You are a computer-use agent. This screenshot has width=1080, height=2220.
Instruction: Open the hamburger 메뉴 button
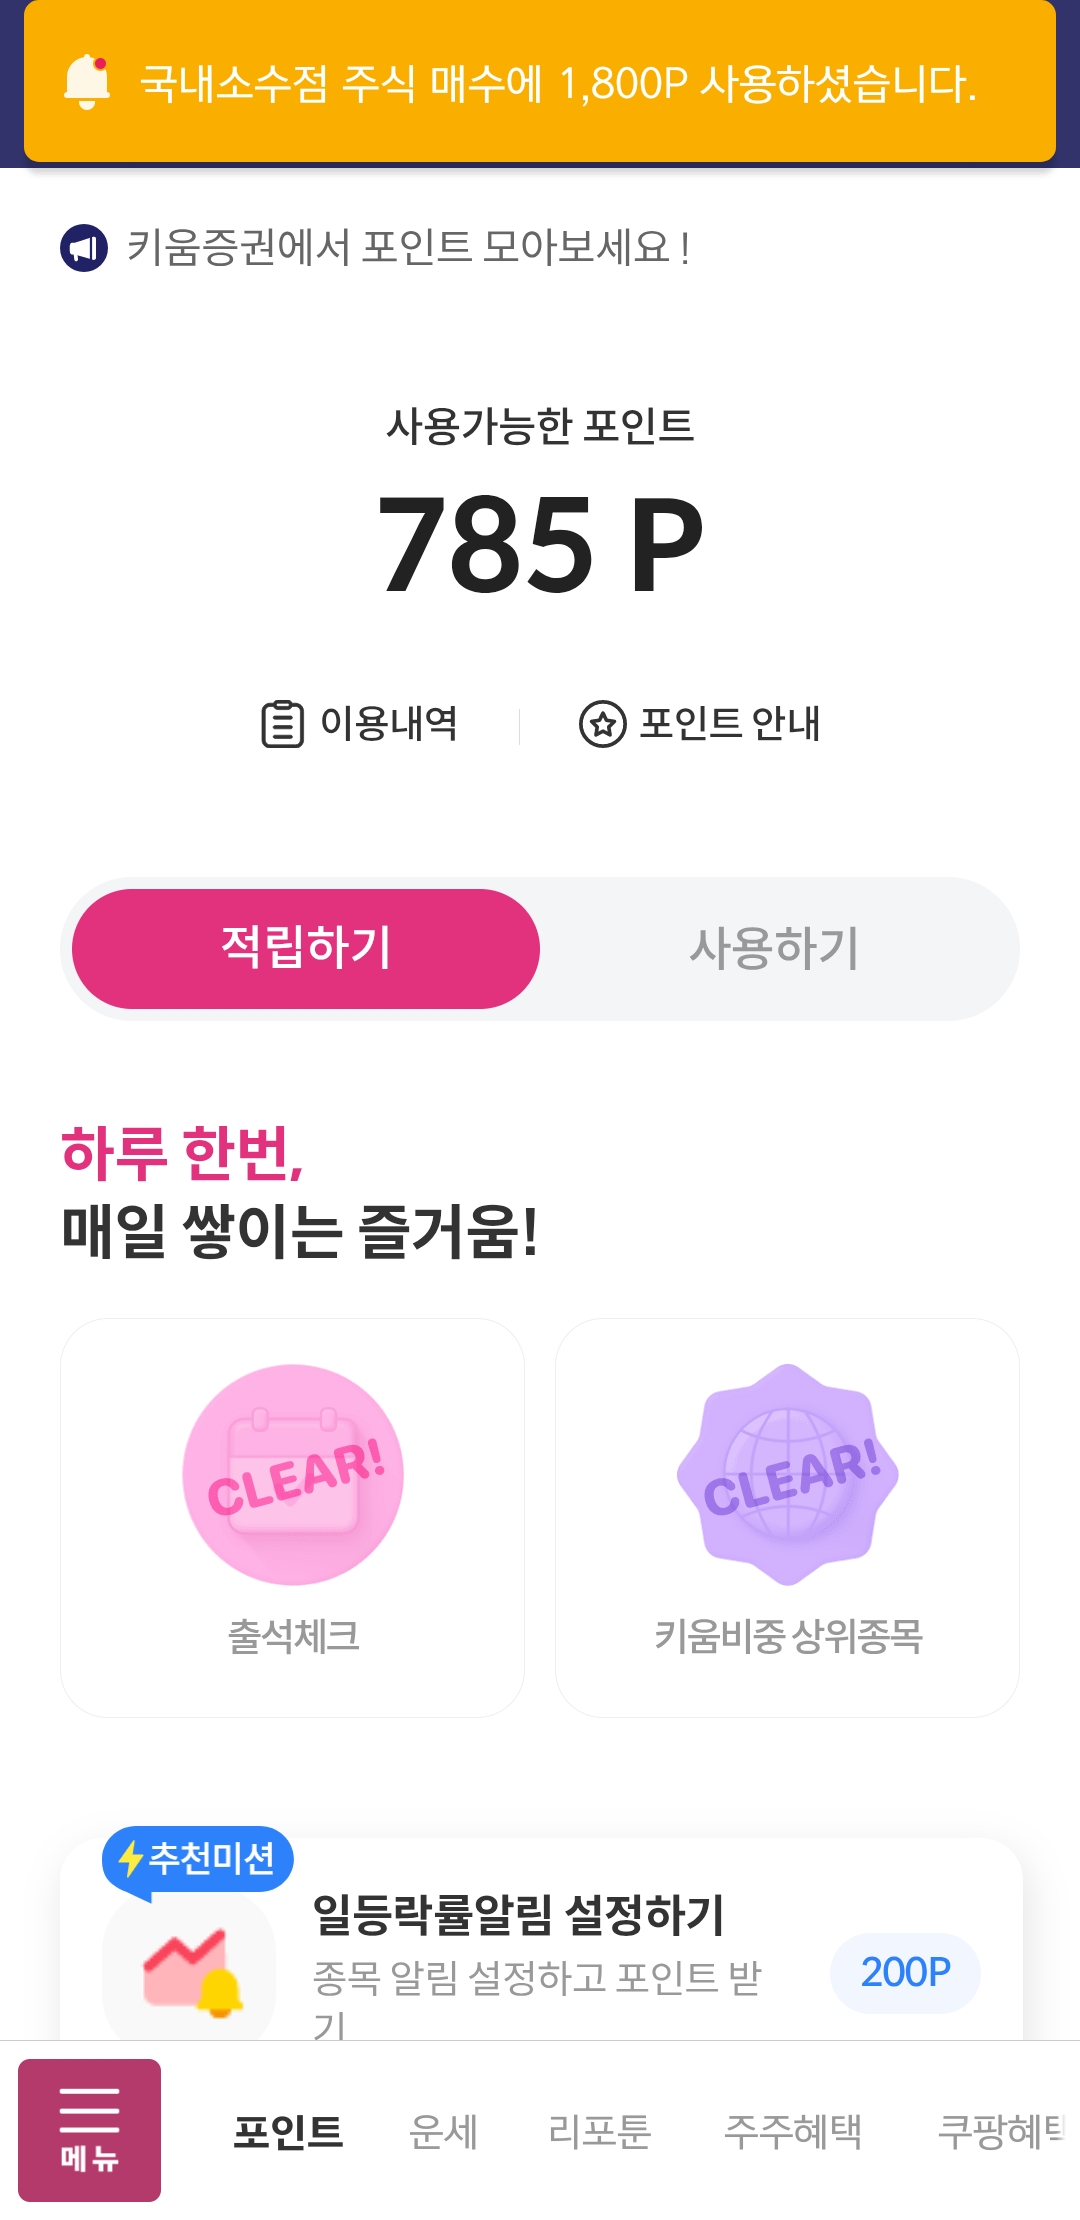tap(89, 2130)
